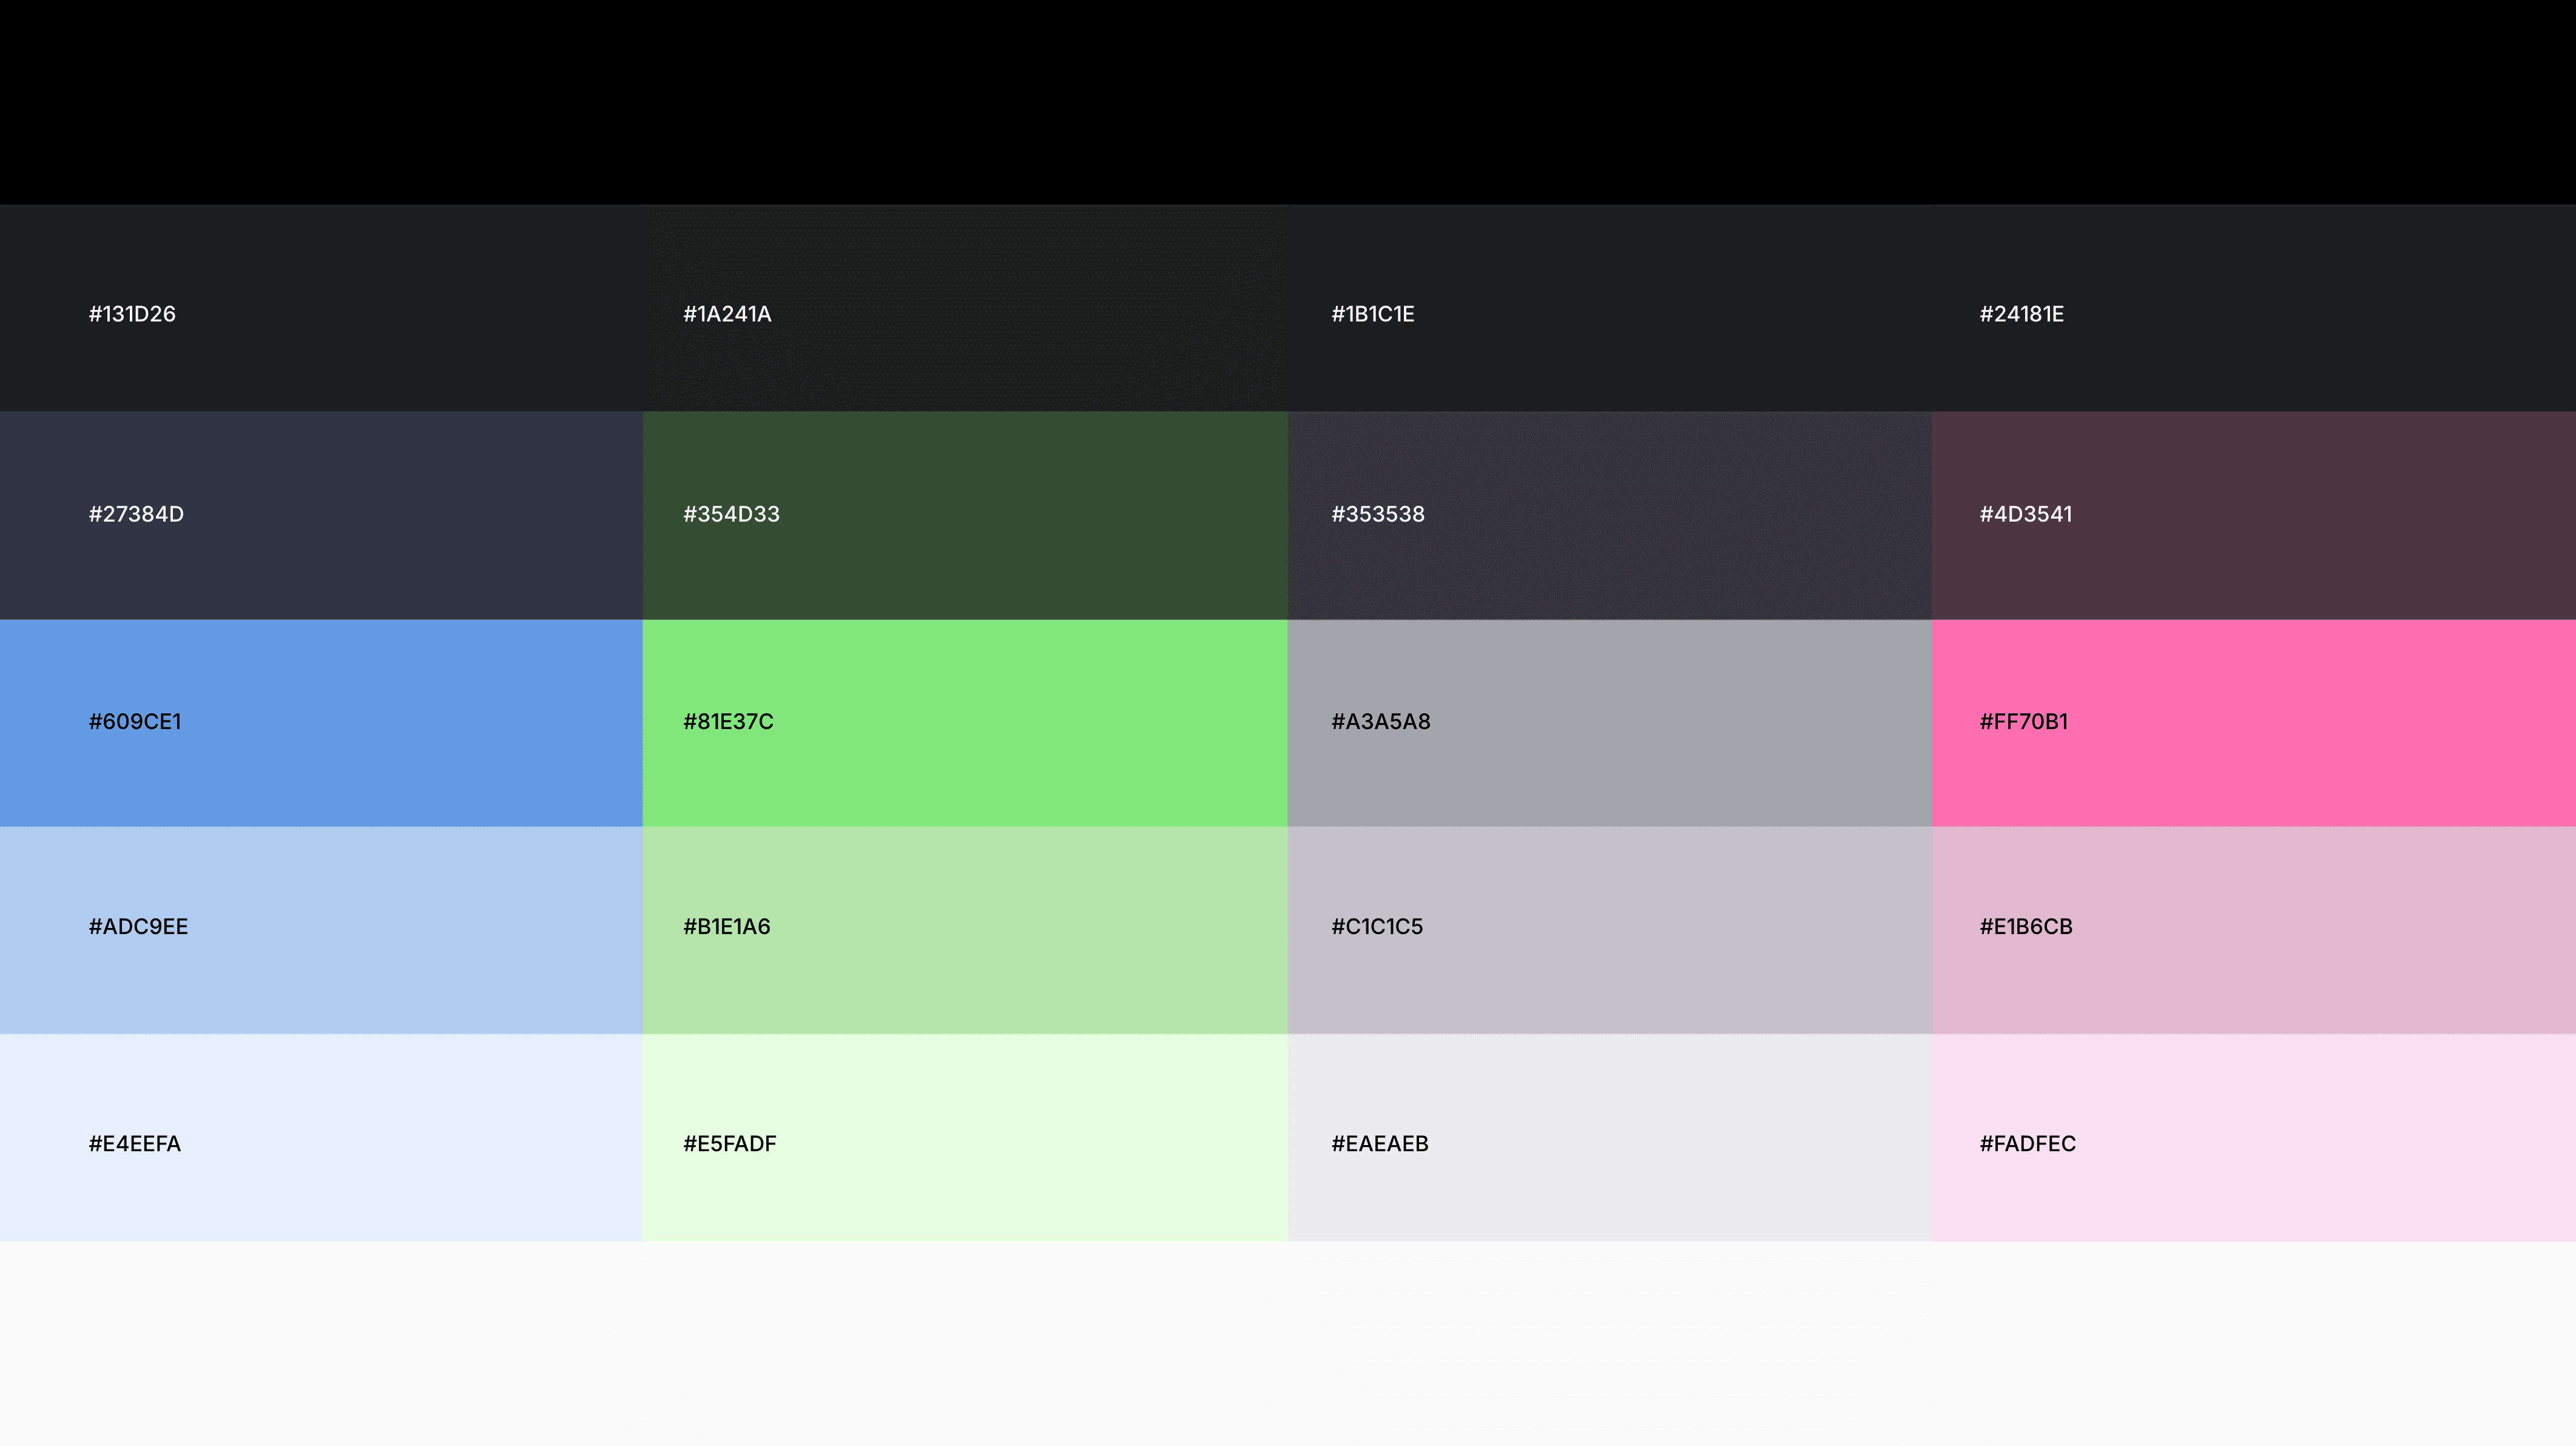2576x1446 pixels.
Task: Click the #E4EEFA pale blue swatch
Action: [x=321, y=1137]
